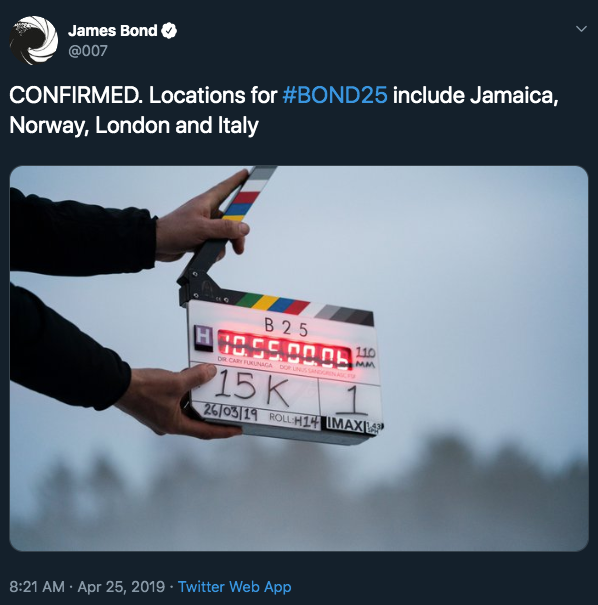The height and width of the screenshot is (605, 598).
Task: Open the clapperboard photo attachment
Action: coord(299,358)
